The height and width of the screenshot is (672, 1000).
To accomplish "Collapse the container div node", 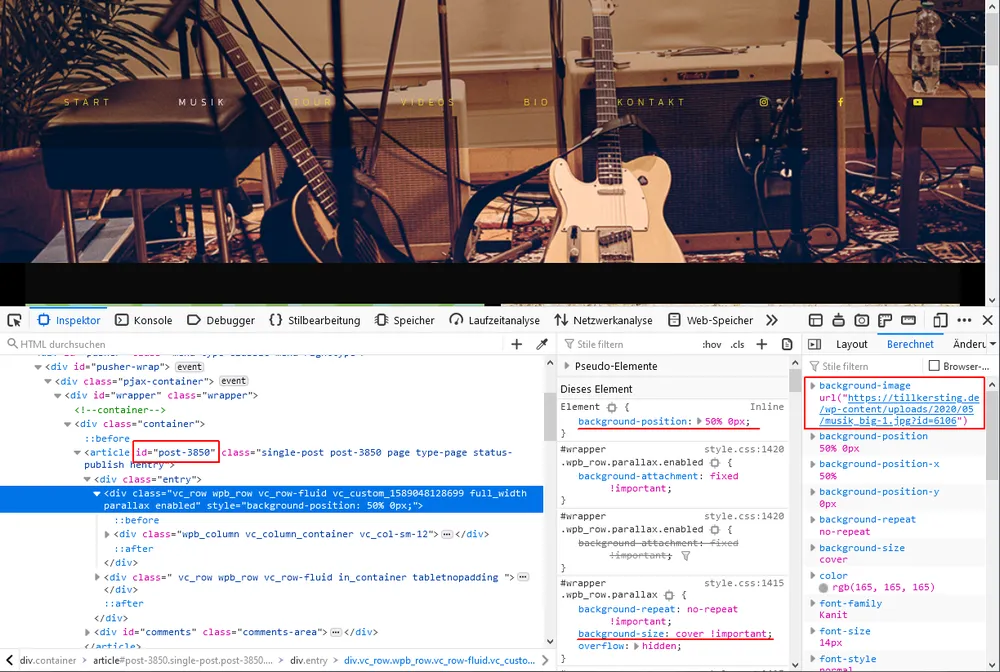I will 68,424.
